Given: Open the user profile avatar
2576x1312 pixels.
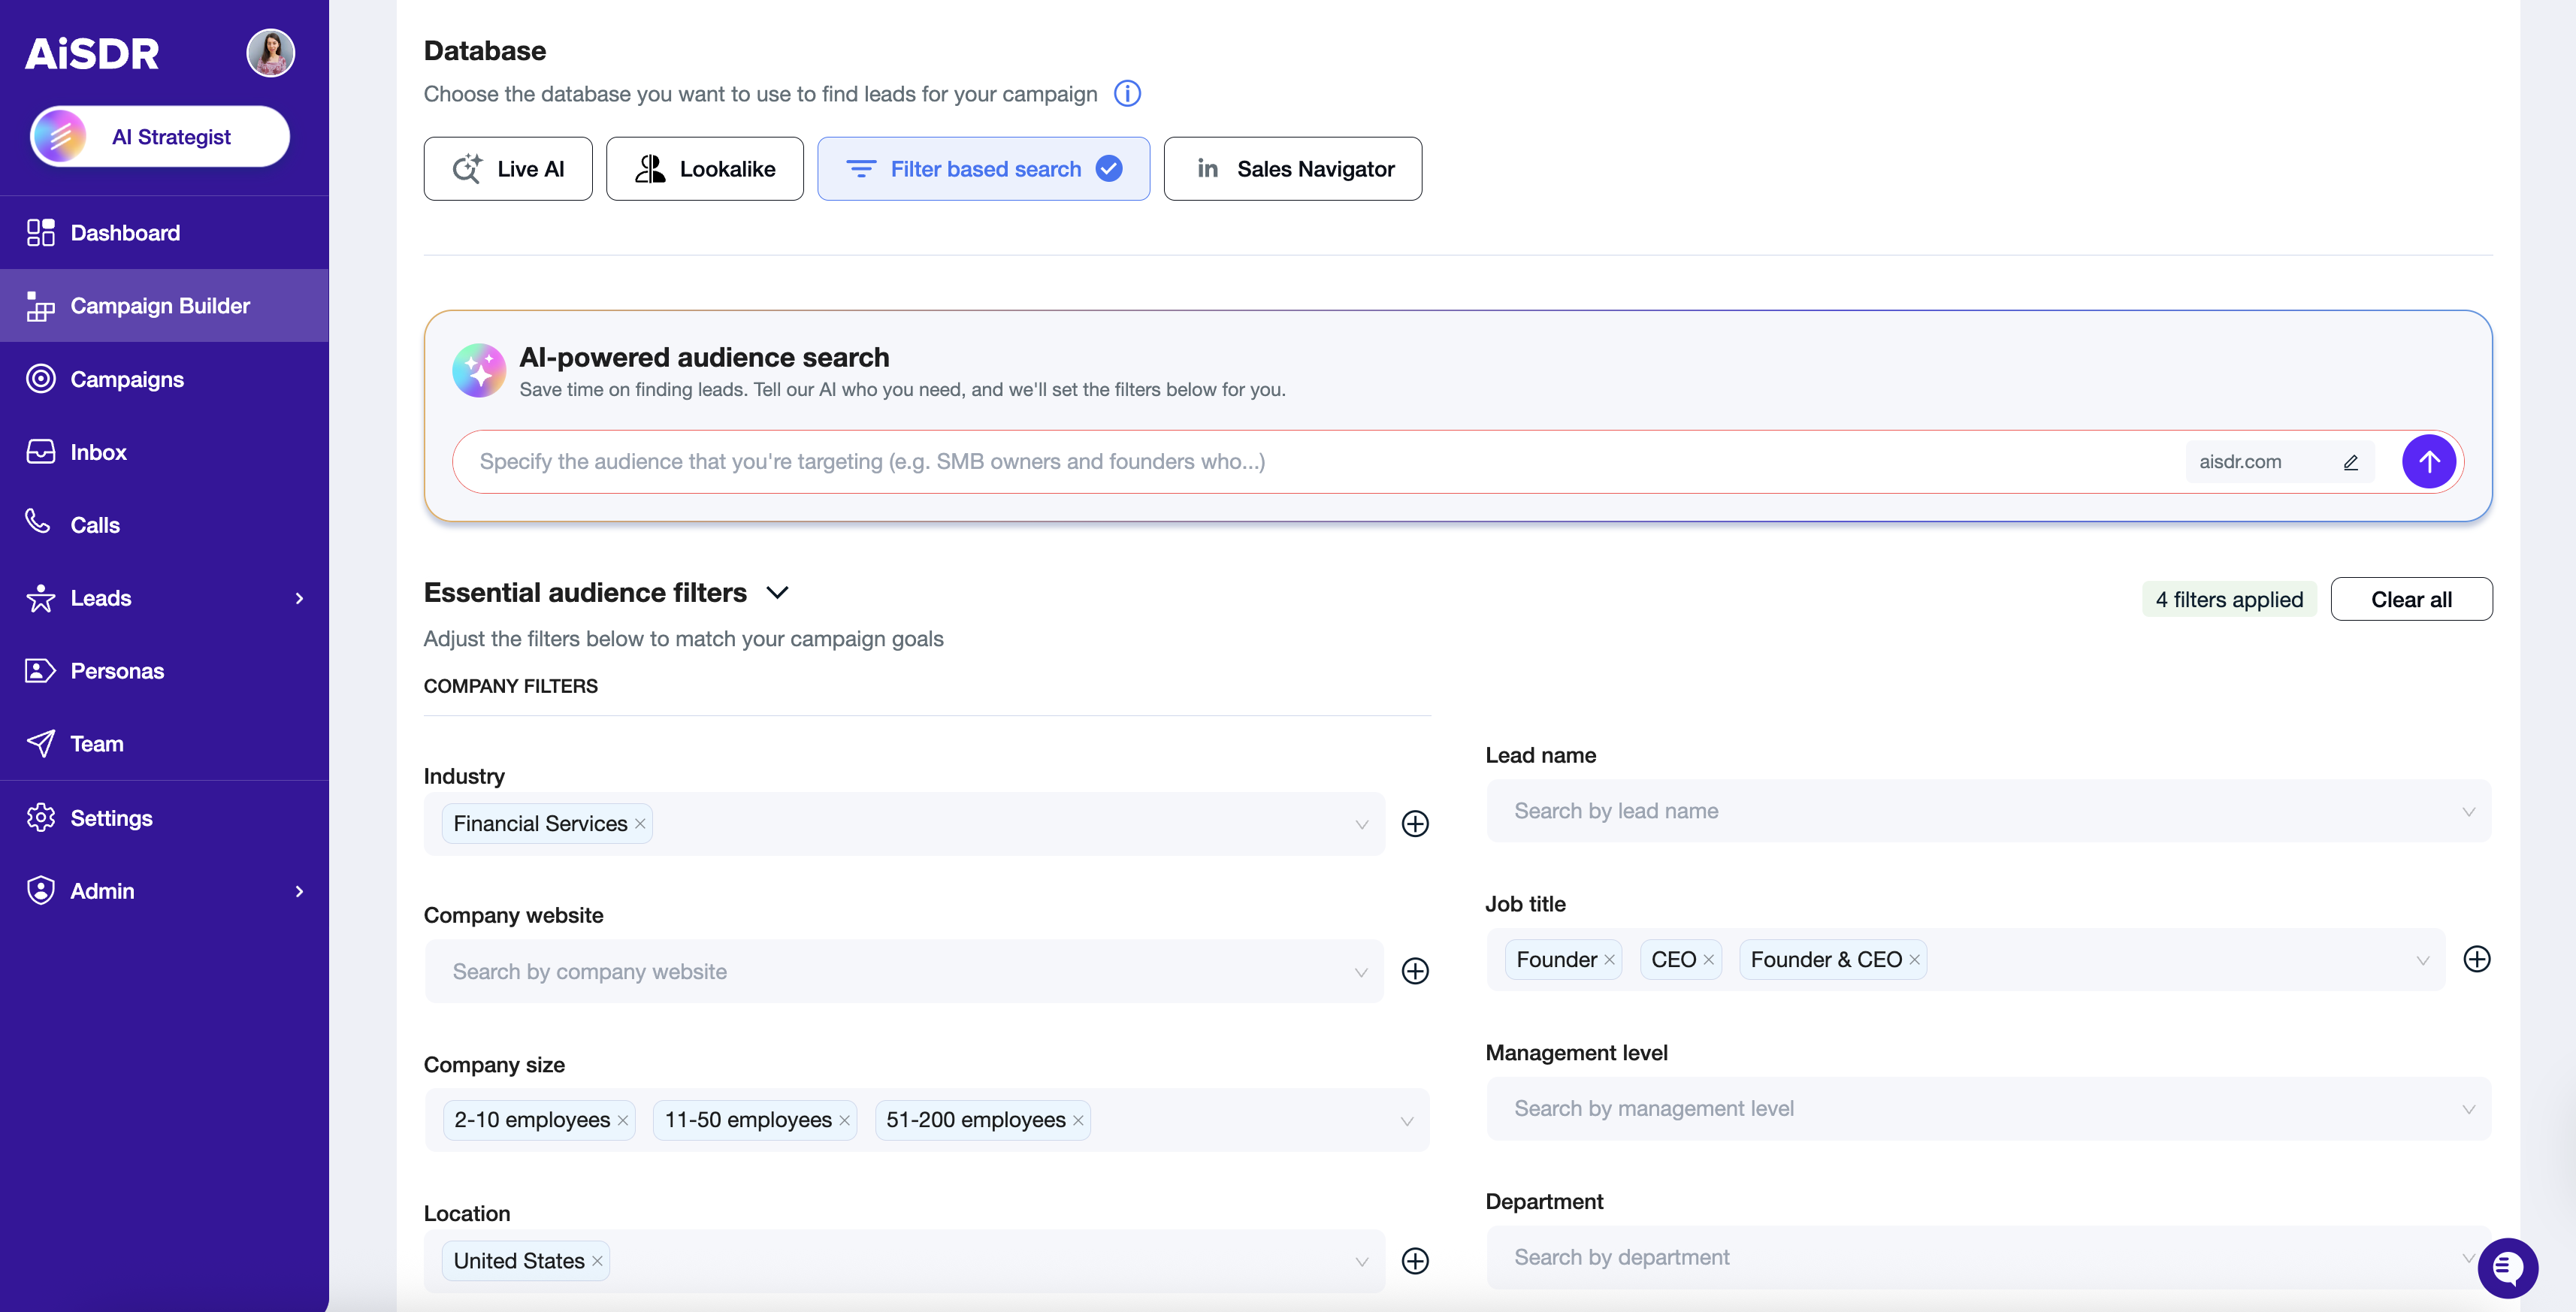Looking at the screenshot, I should pos(270,52).
